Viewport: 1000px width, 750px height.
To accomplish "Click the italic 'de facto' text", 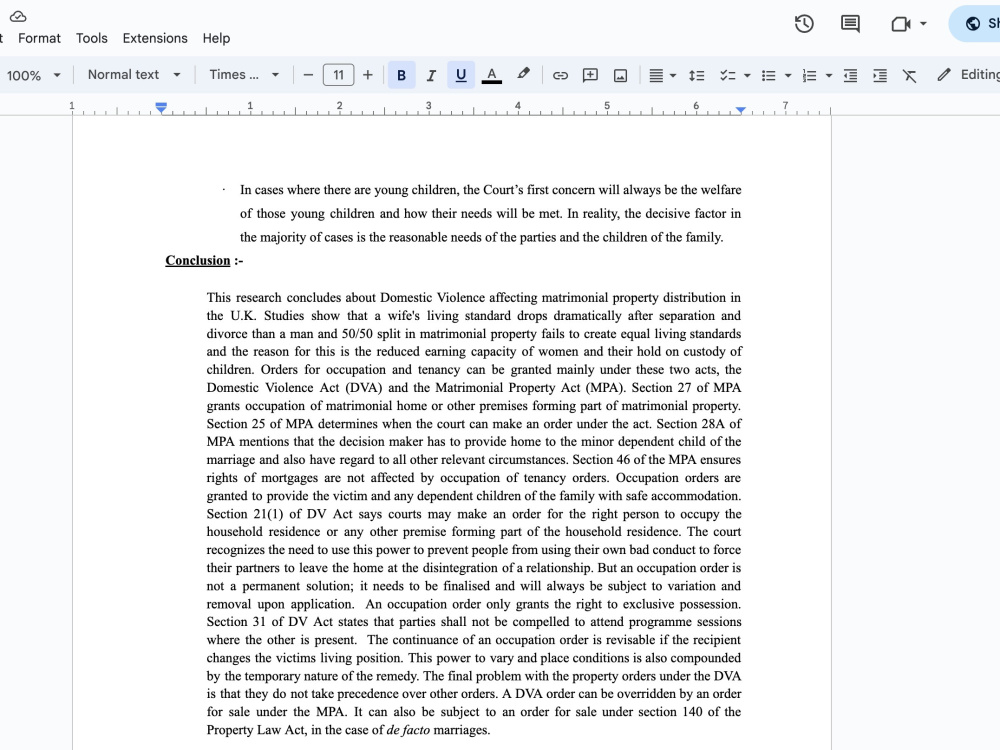I will 408,730.
